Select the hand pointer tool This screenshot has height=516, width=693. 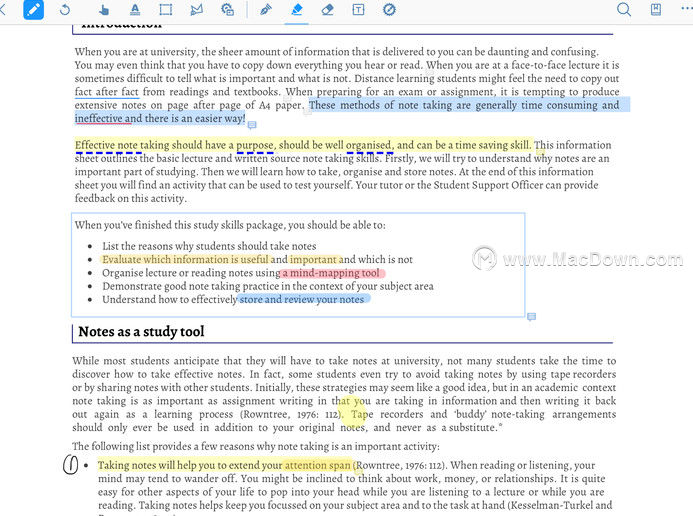(x=104, y=9)
